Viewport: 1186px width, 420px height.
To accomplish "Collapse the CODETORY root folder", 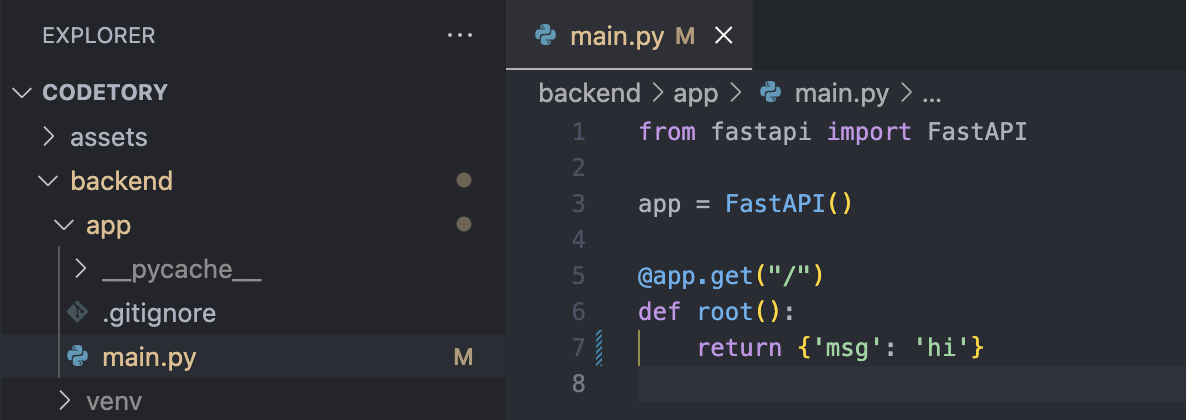I will point(23,93).
